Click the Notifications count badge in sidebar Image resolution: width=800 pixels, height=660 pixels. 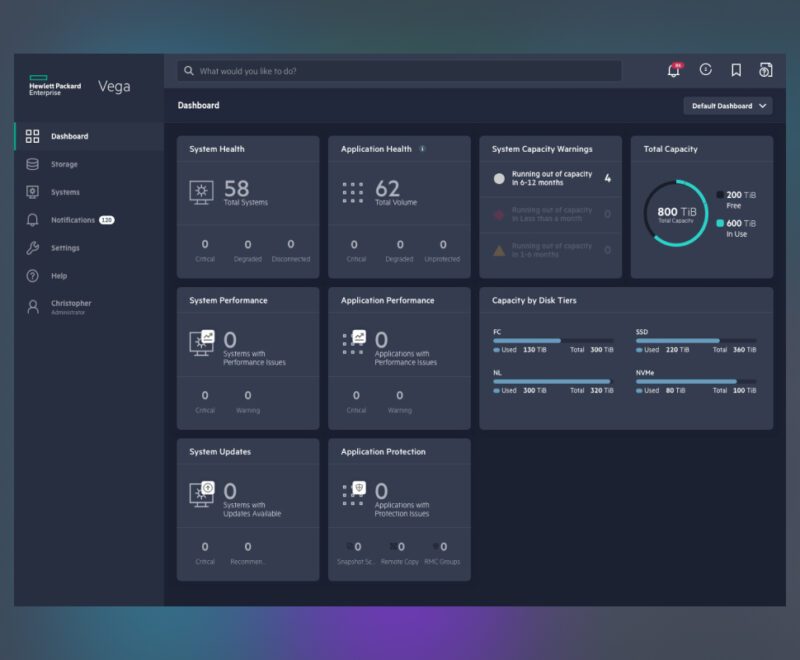pos(107,220)
